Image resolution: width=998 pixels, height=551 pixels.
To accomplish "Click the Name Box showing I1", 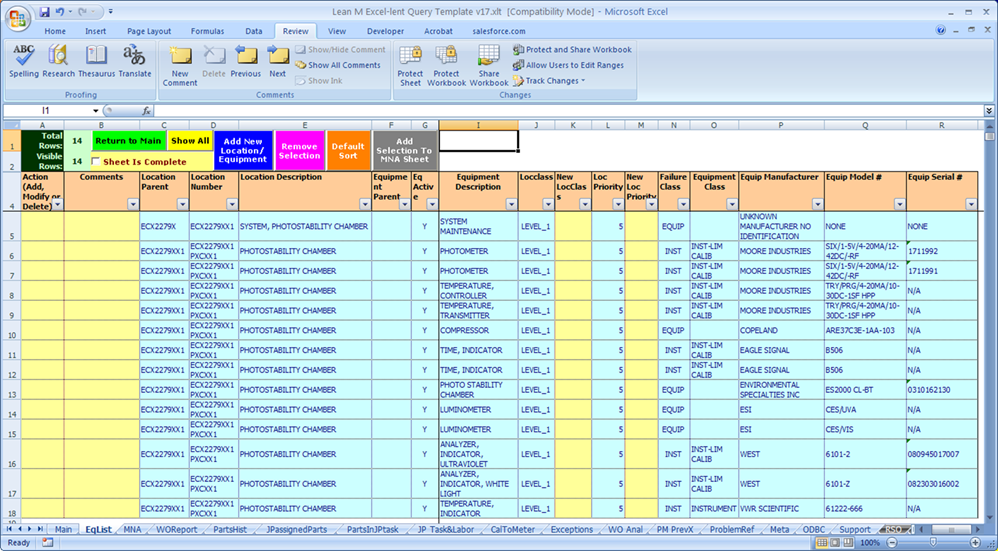I will tap(46, 111).
